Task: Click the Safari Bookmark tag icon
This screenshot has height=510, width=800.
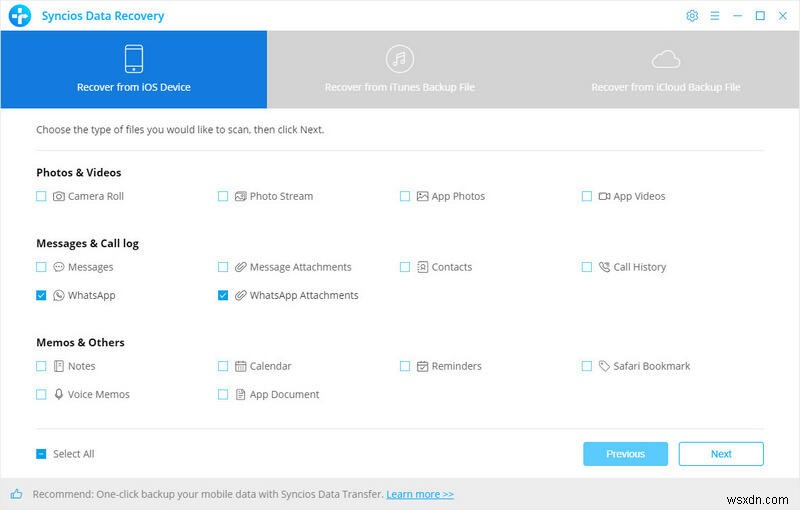Action: pos(604,366)
